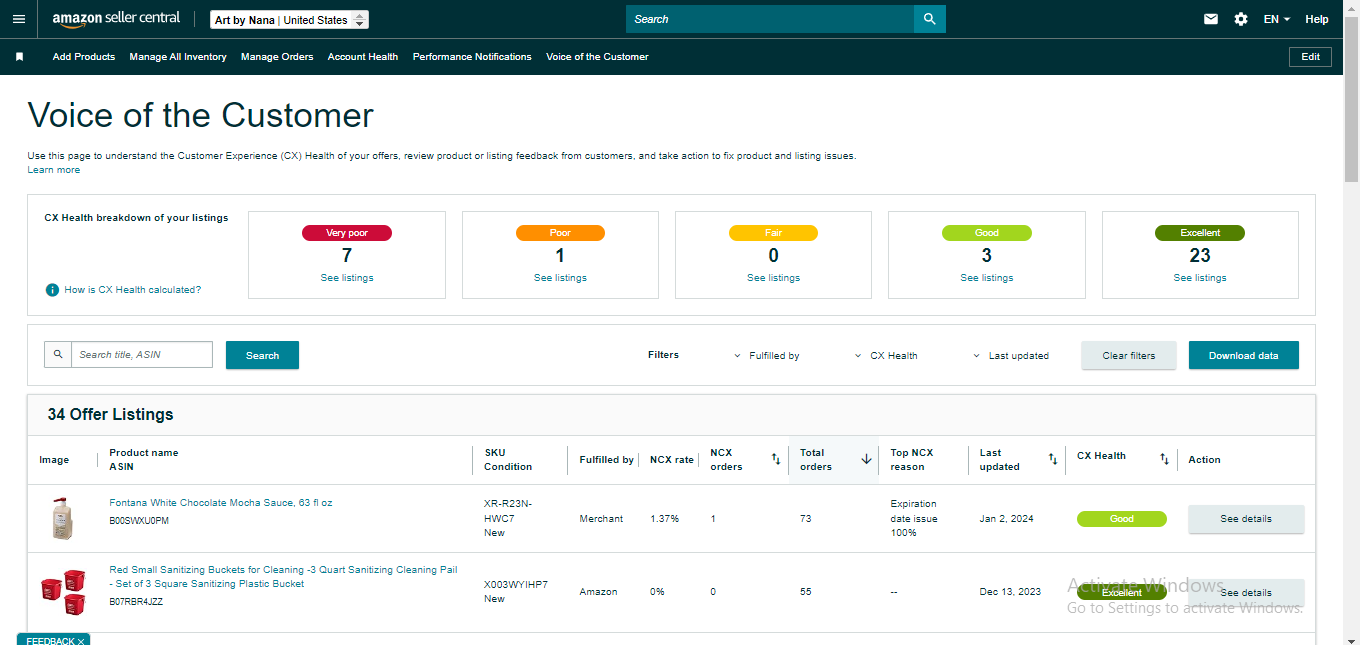1360x645 pixels.
Task: Click the top Search field
Action: point(770,19)
